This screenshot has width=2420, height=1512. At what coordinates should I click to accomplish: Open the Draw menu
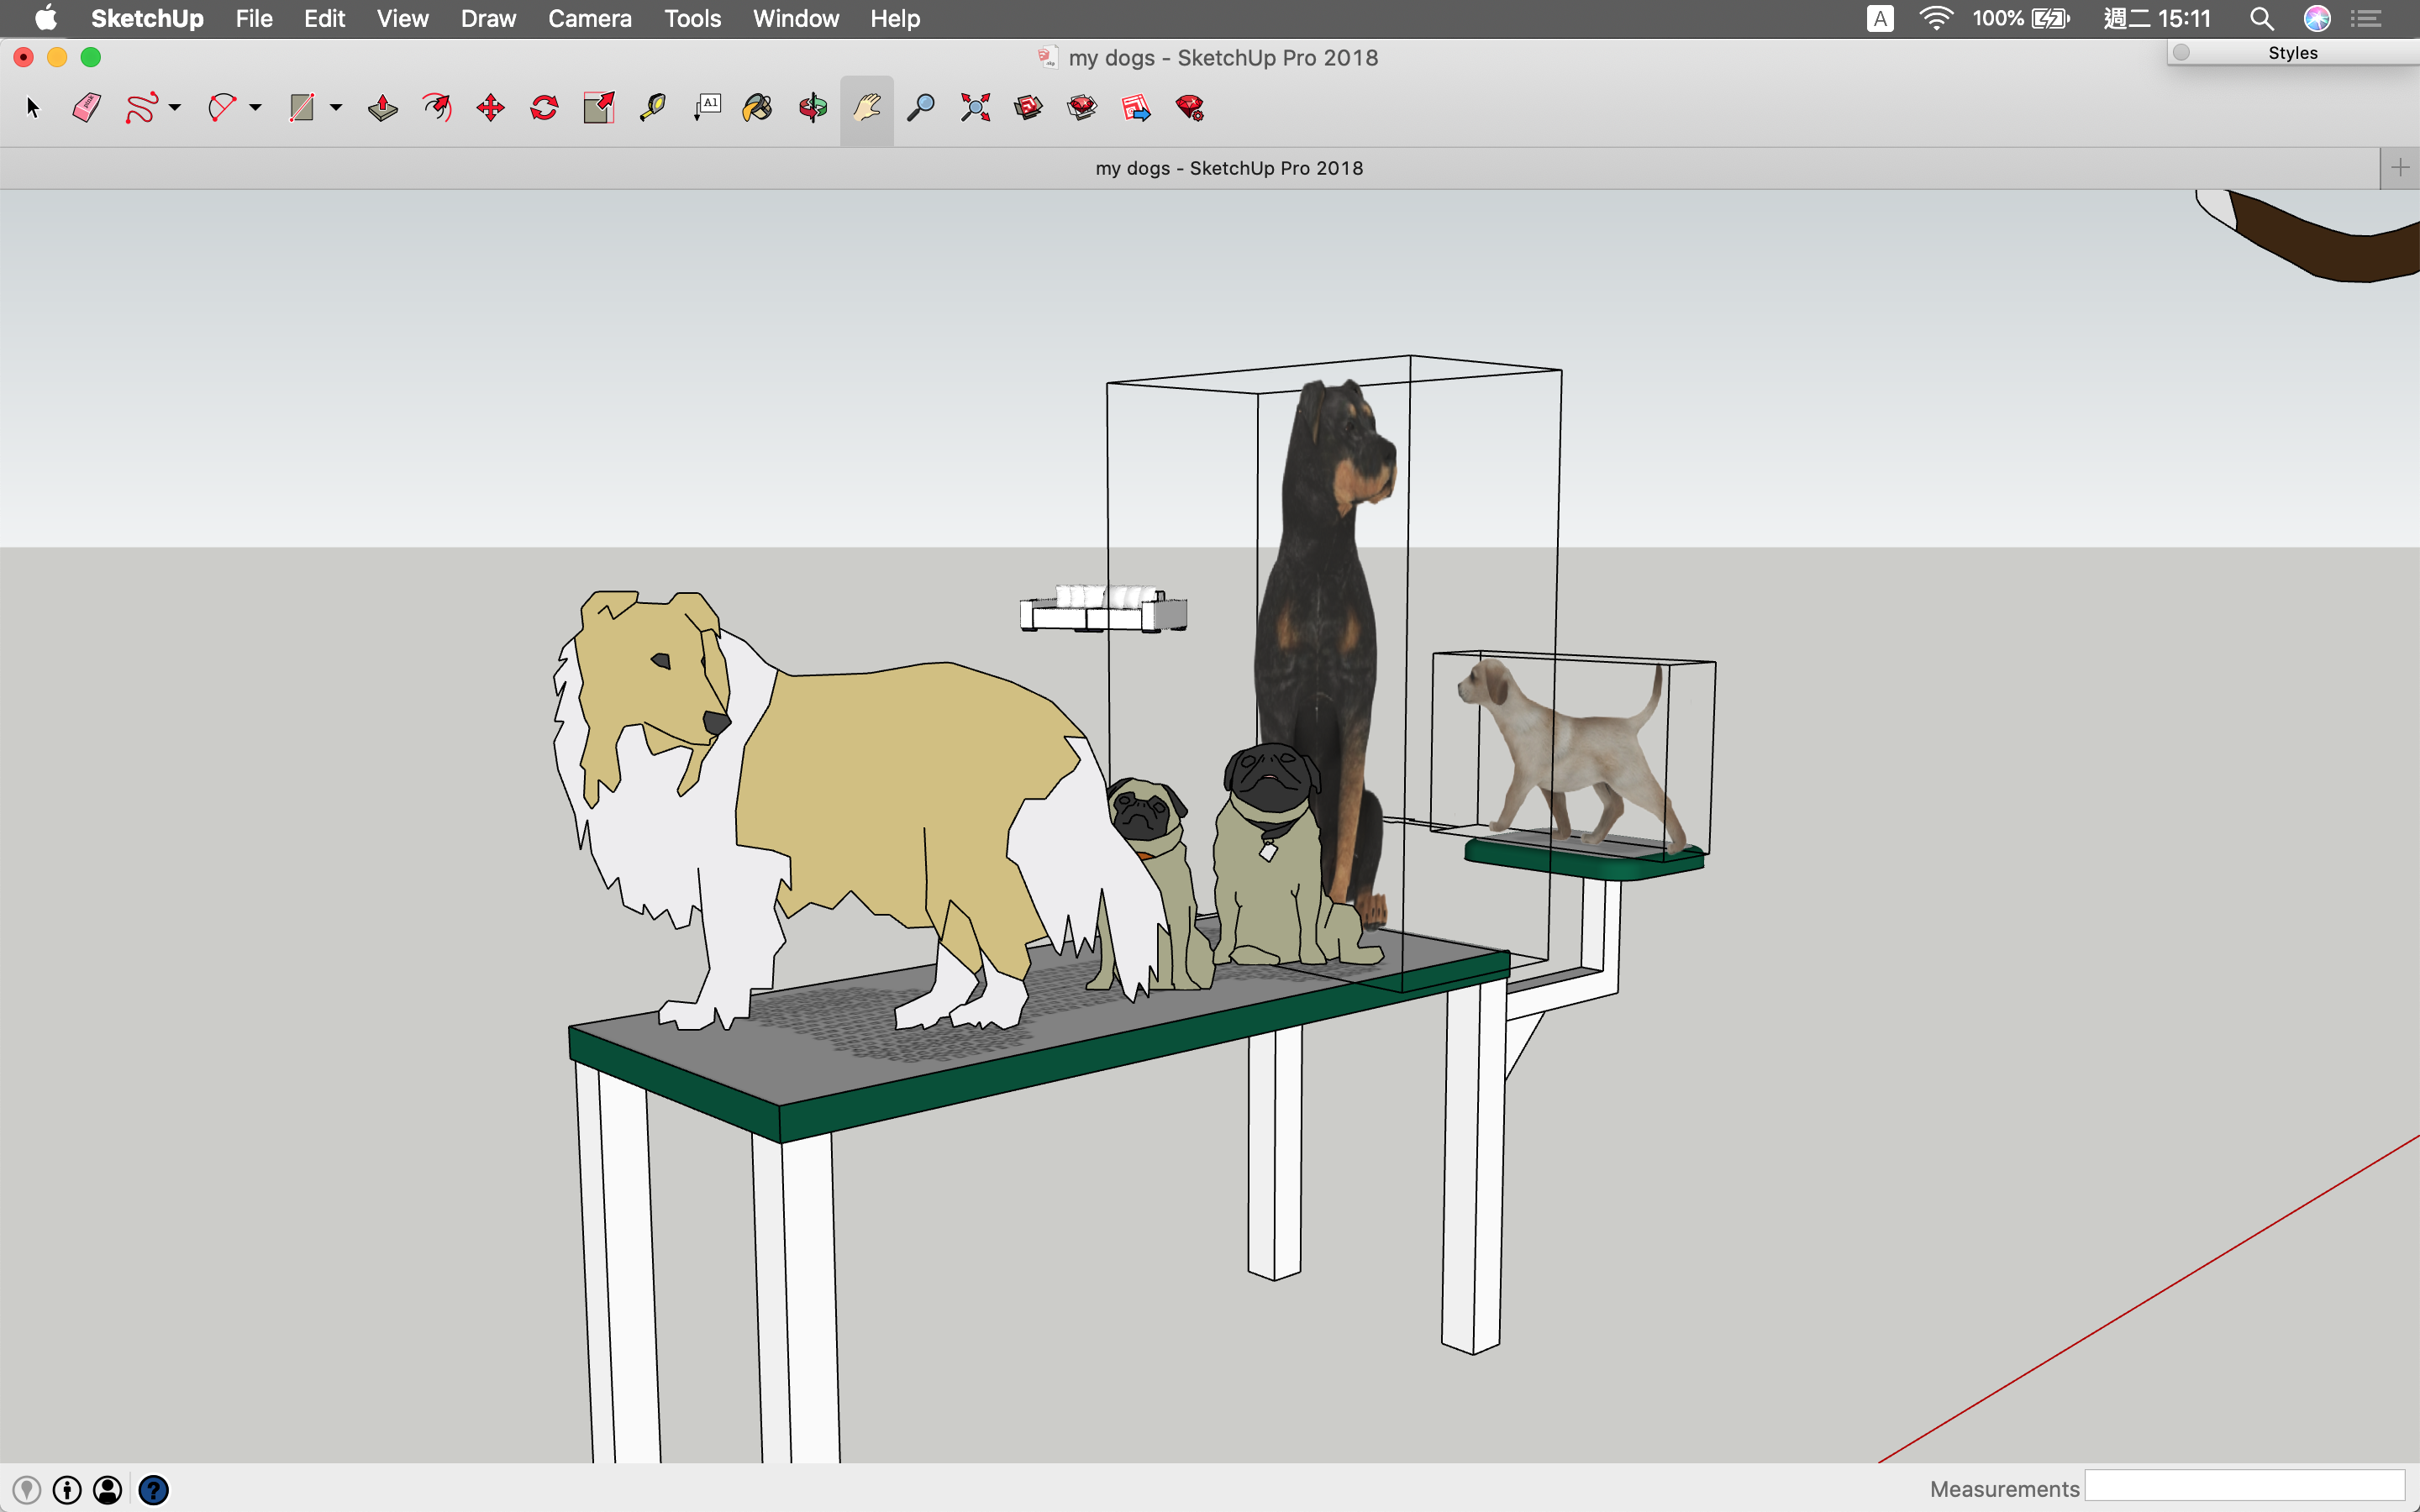click(x=488, y=19)
